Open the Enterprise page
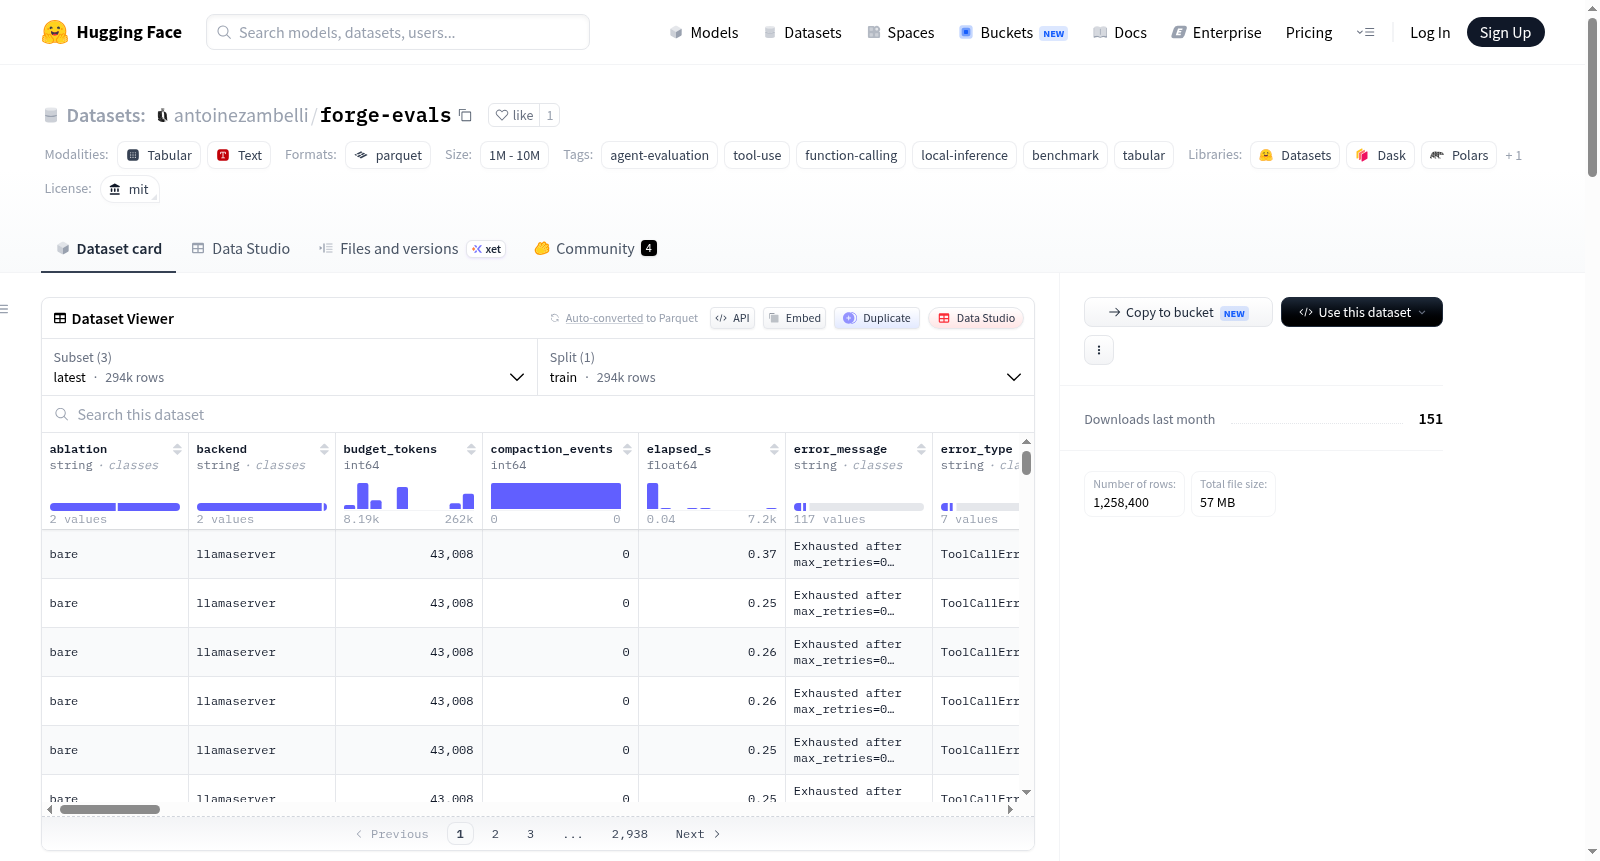This screenshot has width=1600, height=861. coord(1216,33)
